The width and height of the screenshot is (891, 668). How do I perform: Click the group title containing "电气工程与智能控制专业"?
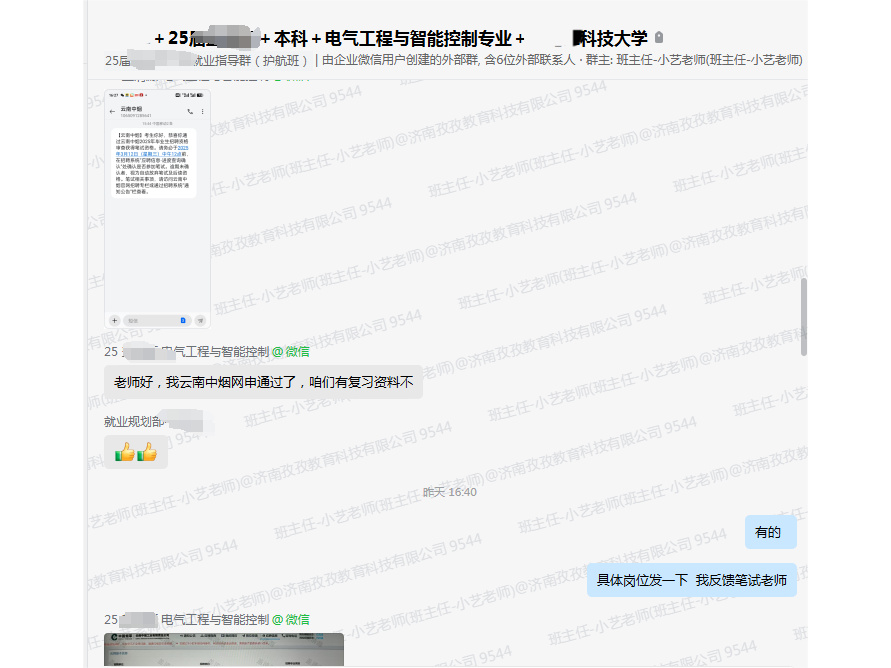(x=400, y=38)
